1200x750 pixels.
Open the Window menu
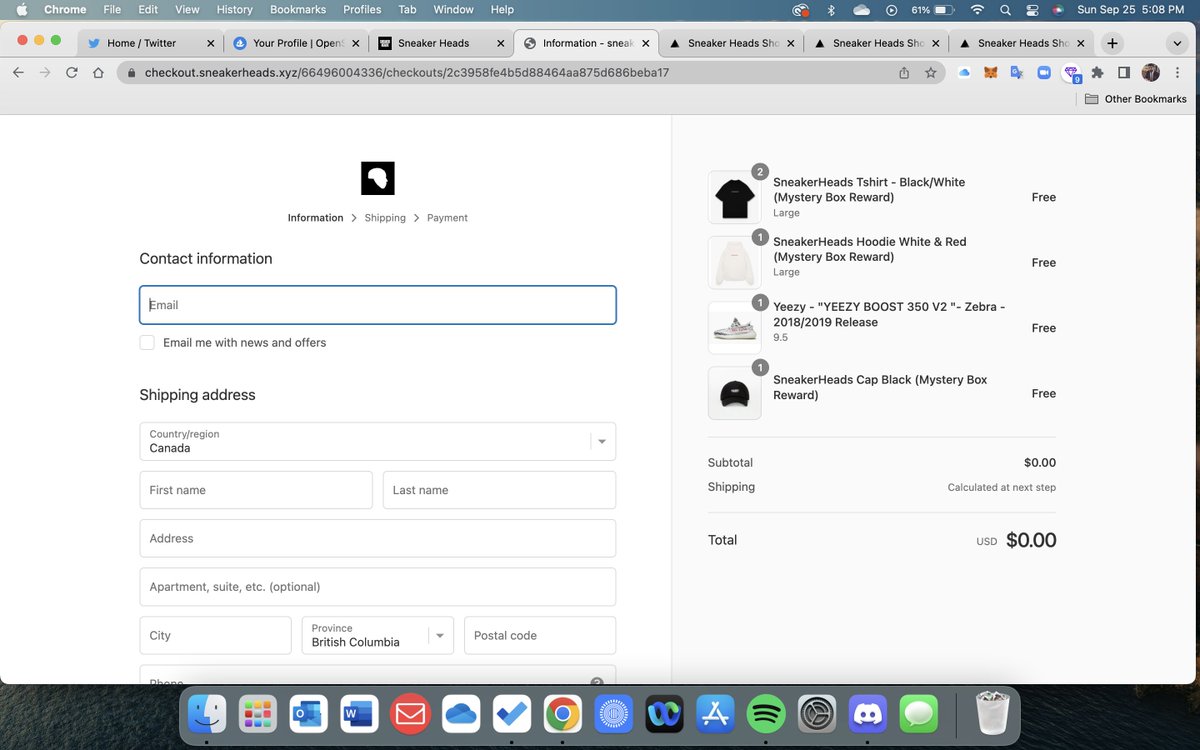click(x=453, y=10)
